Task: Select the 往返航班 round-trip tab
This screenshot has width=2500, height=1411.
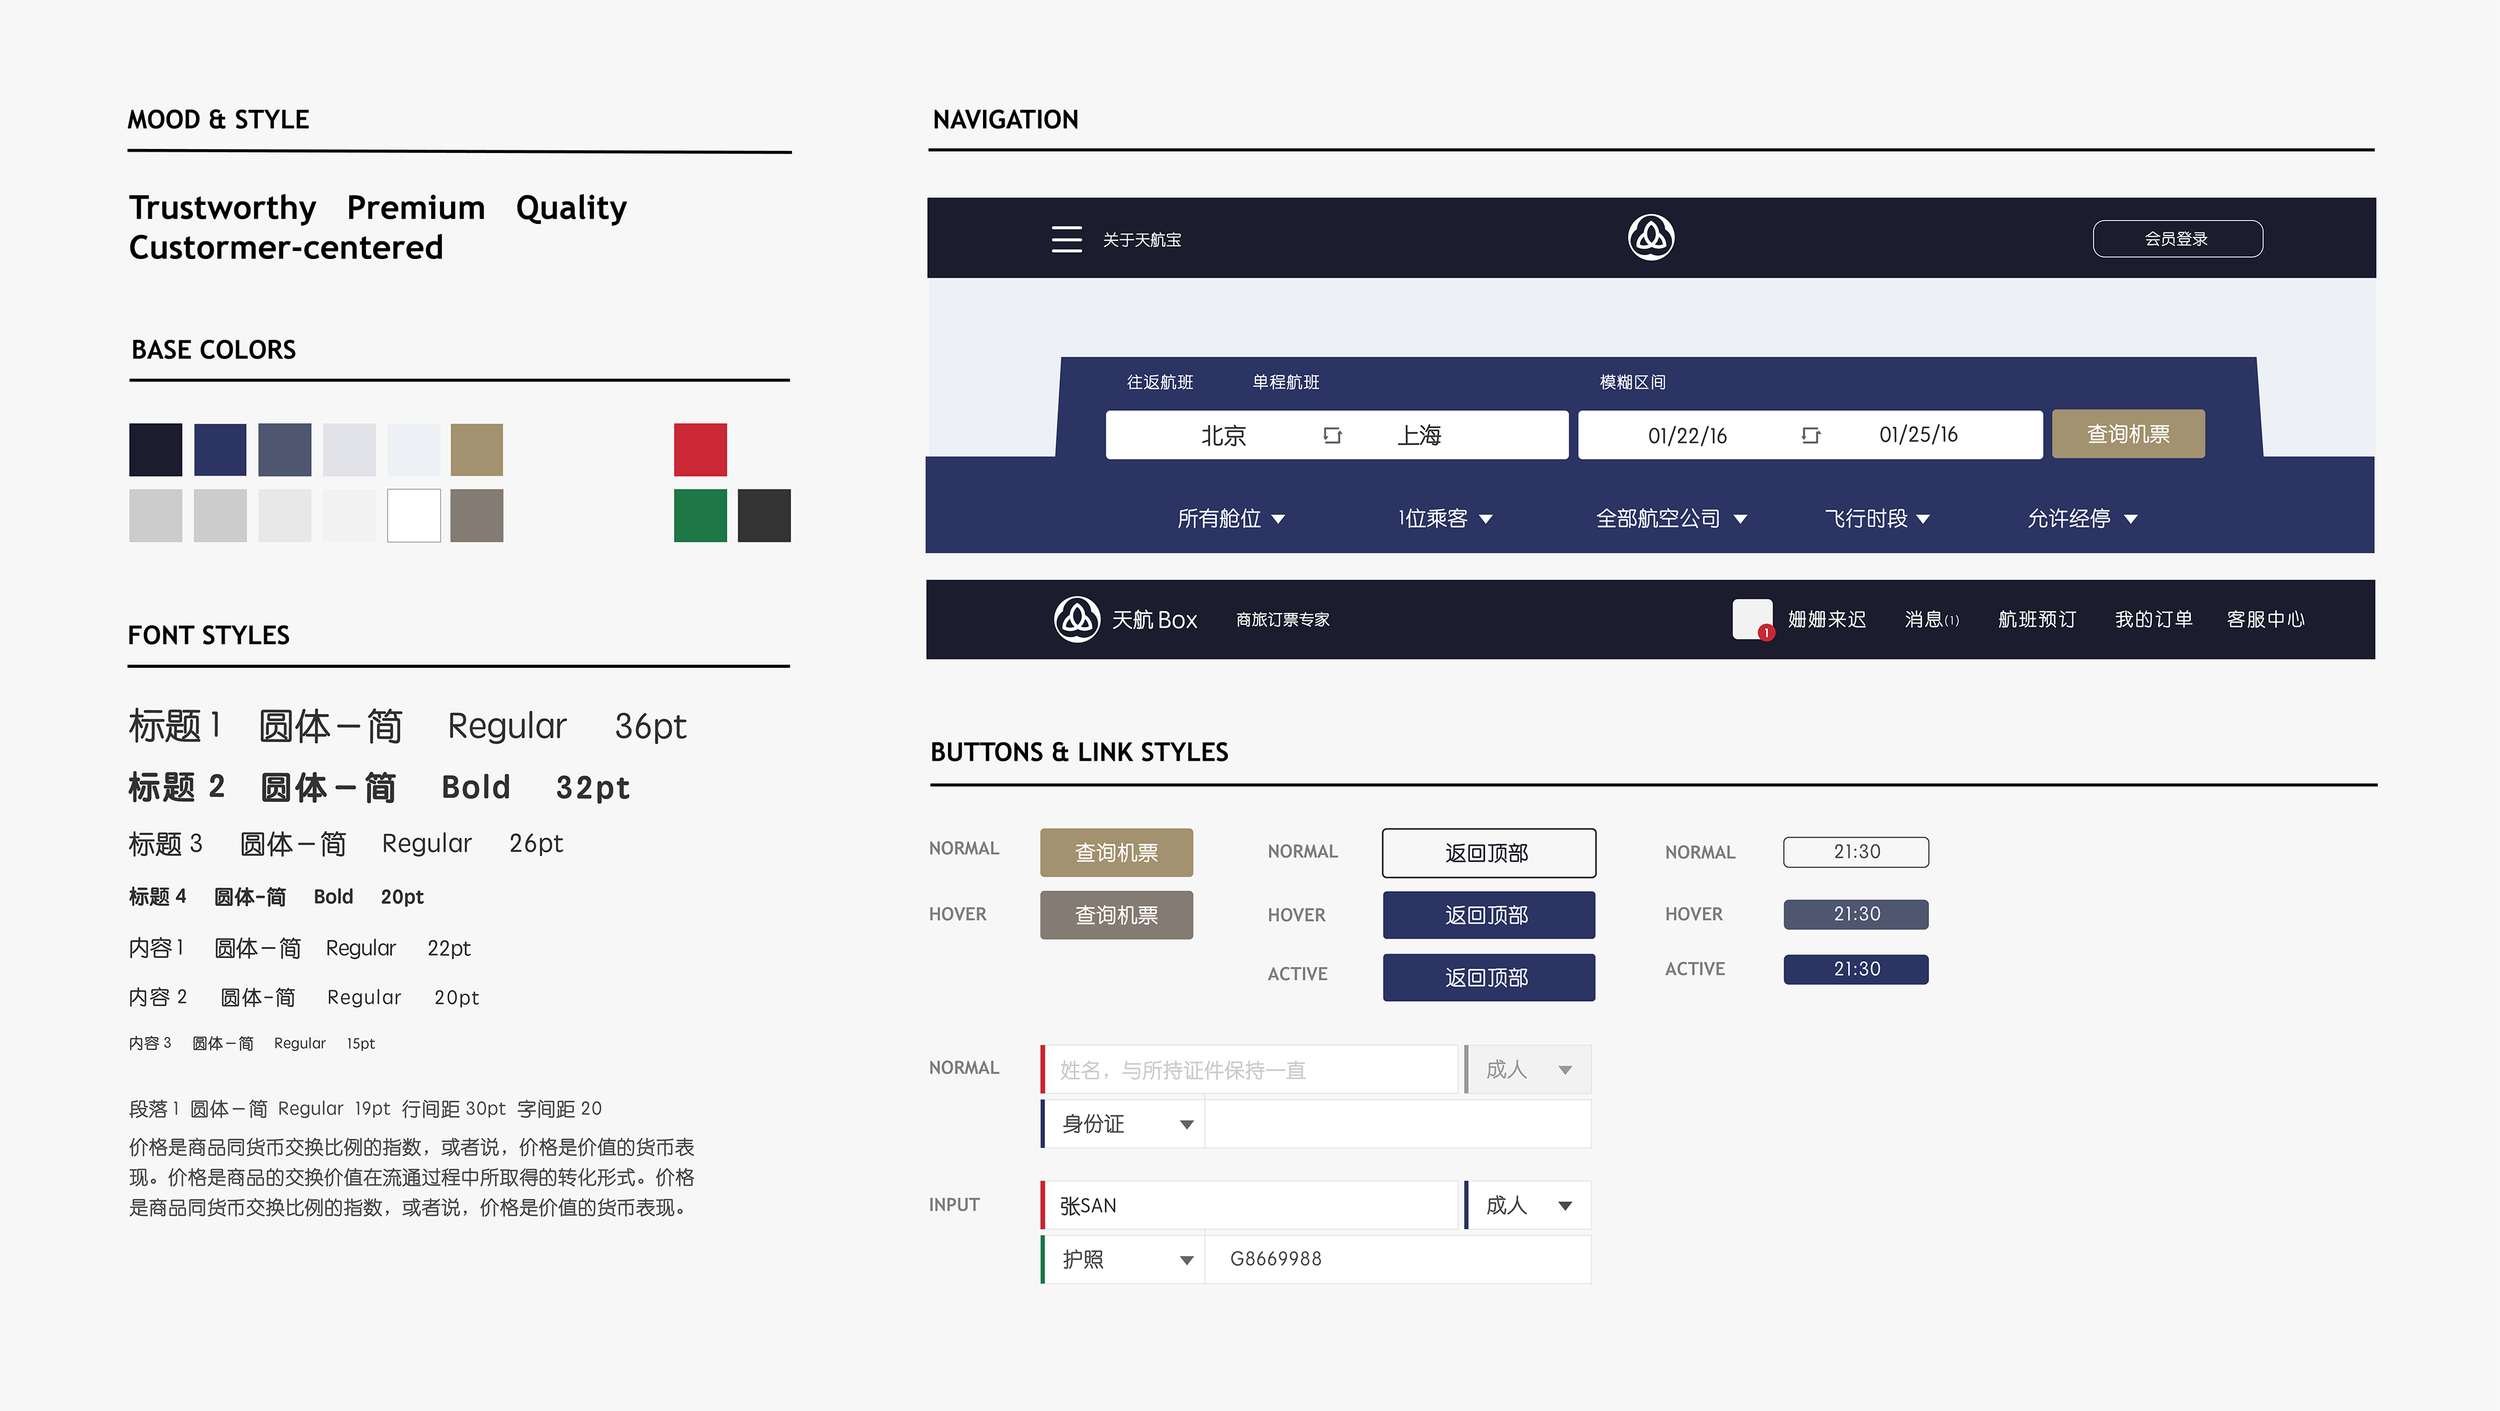Action: coord(1160,382)
